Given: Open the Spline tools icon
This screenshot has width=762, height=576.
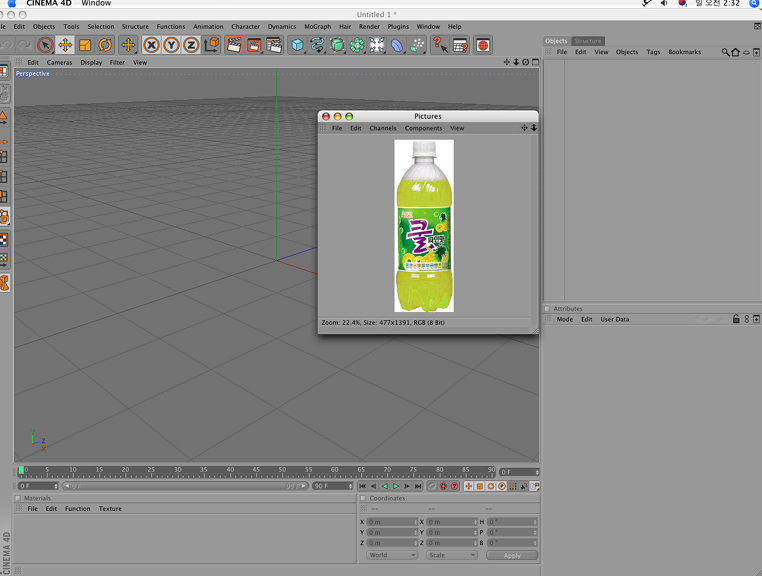Looking at the screenshot, I should [x=317, y=45].
